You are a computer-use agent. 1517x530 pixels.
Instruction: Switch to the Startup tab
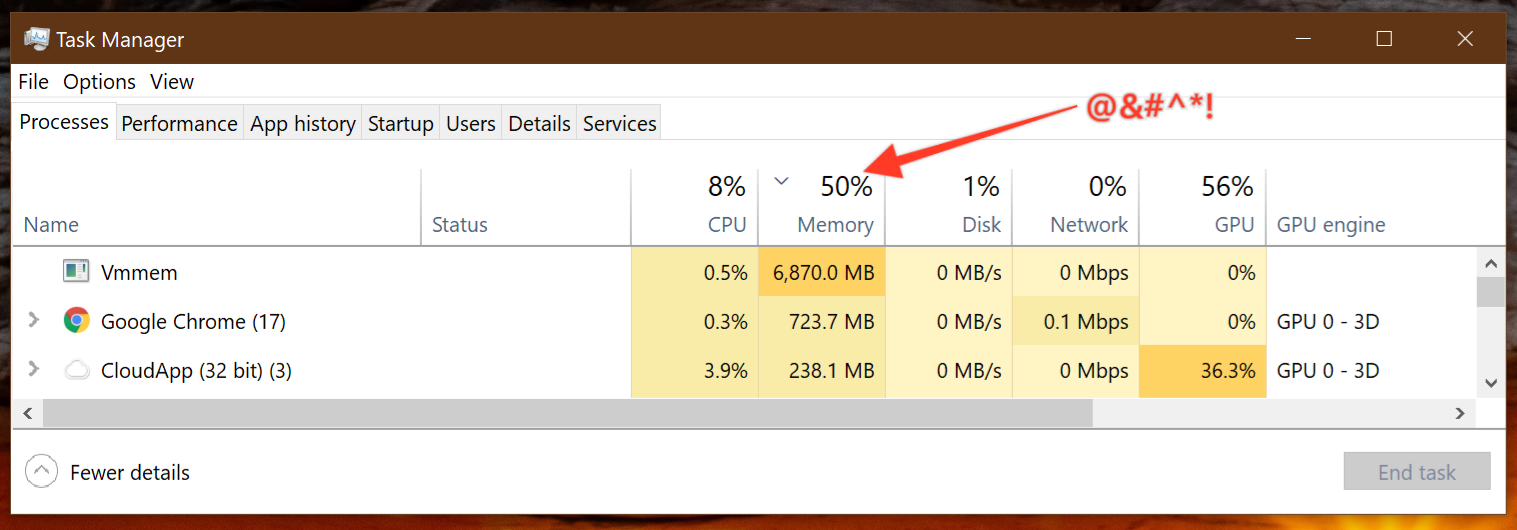(400, 123)
